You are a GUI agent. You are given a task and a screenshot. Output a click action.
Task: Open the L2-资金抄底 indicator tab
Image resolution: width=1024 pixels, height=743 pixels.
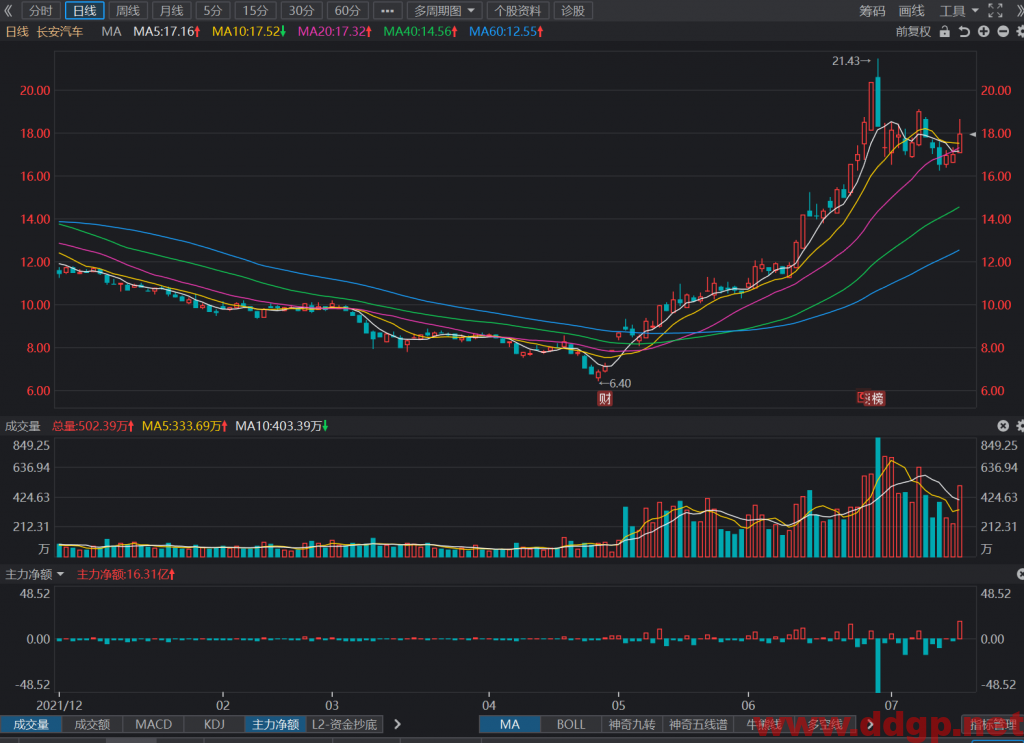coord(345,724)
